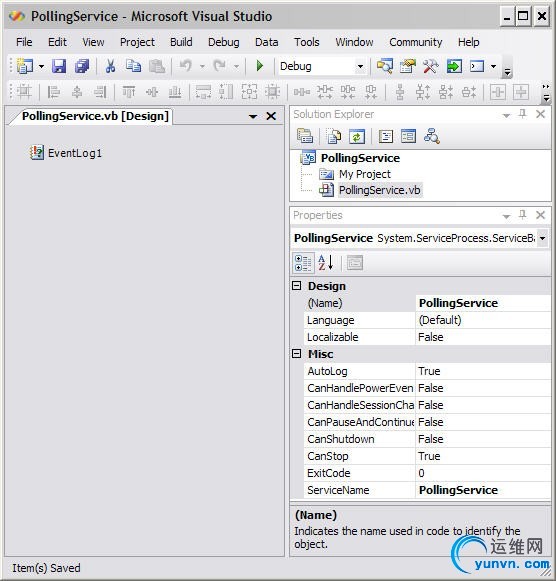Click the AutoLog property value True
The width and height of the screenshot is (556, 581).
pyautogui.click(x=483, y=371)
